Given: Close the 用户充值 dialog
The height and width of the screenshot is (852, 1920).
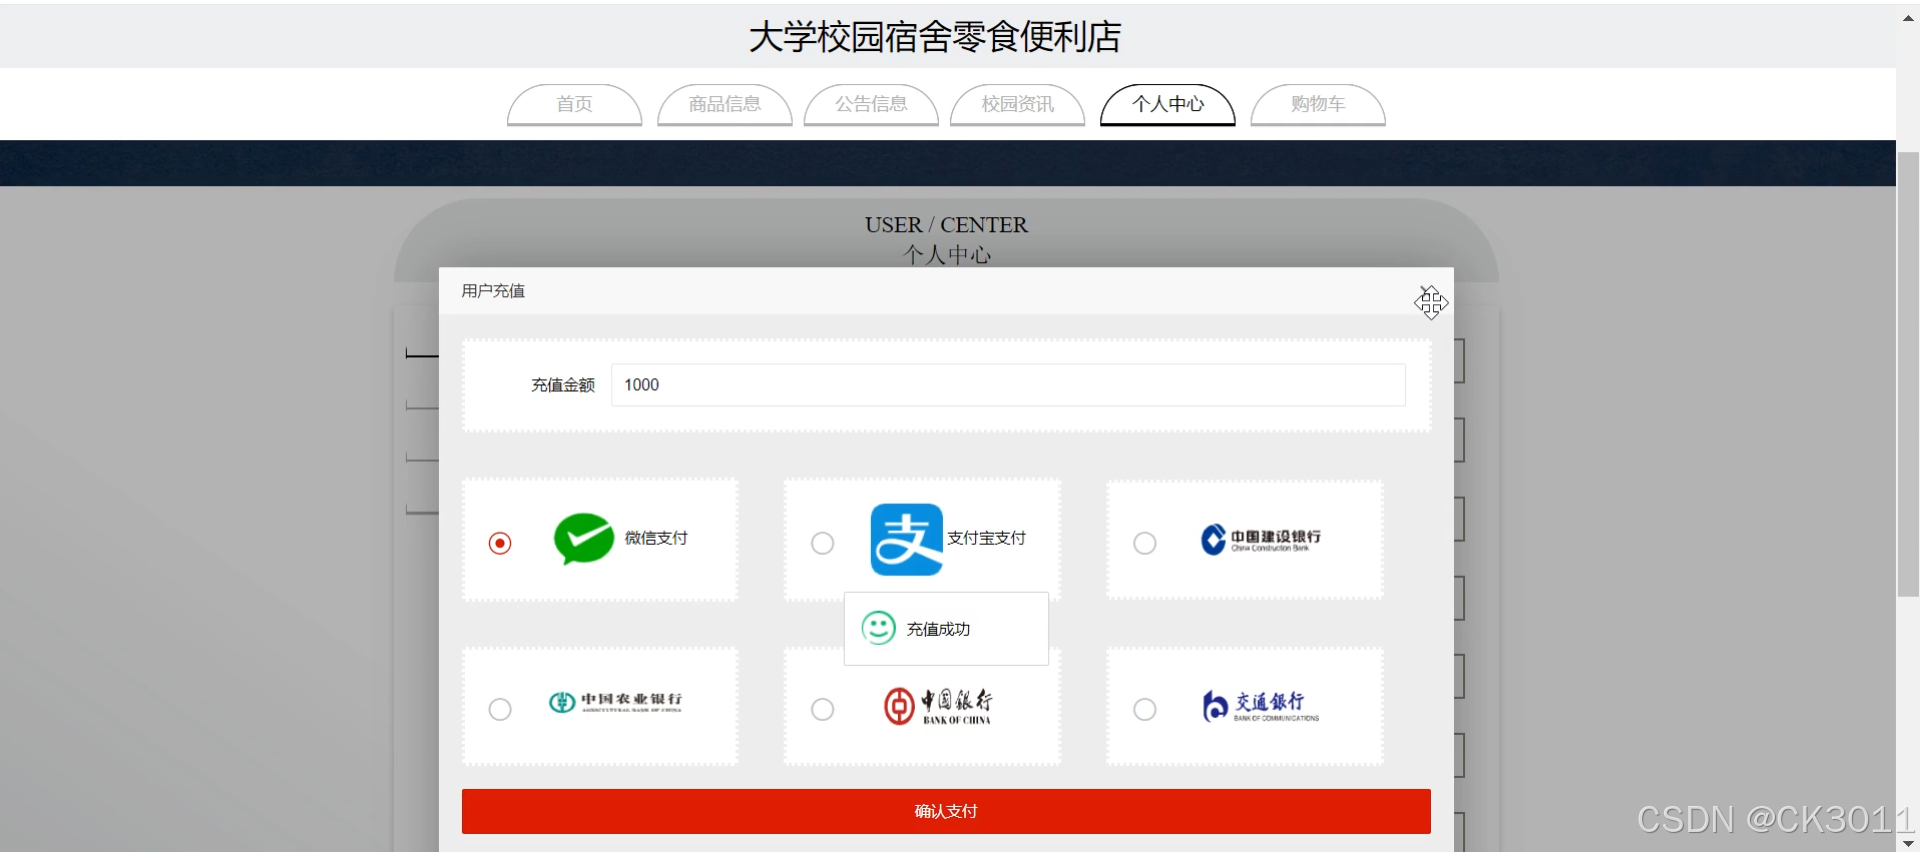Looking at the screenshot, I should [x=1427, y=291].
